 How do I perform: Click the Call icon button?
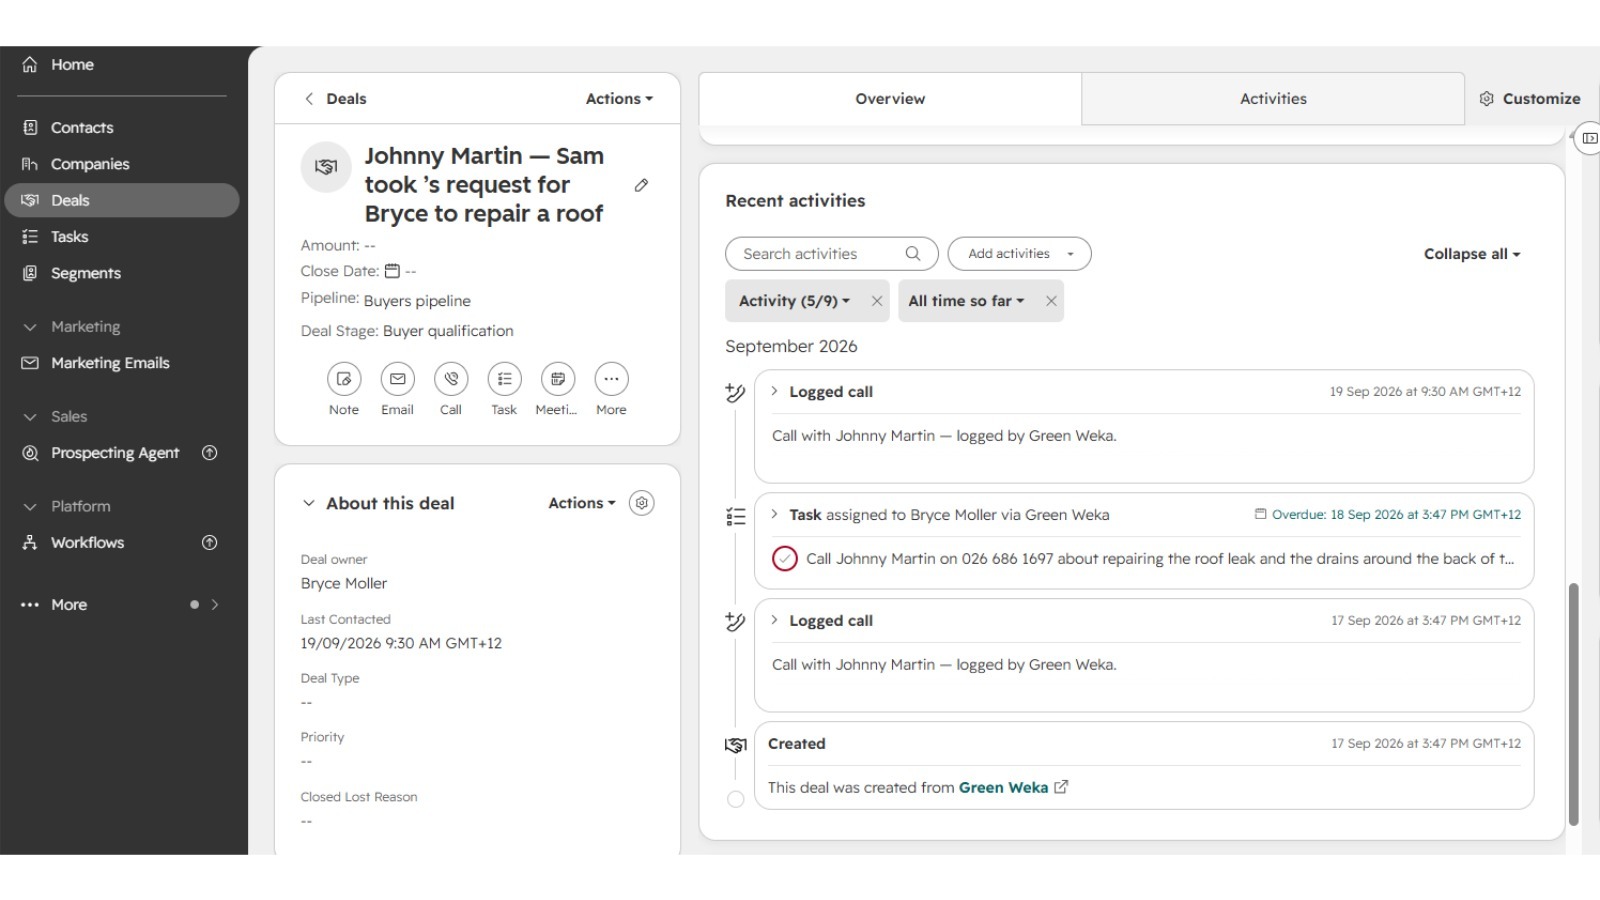pos(451,379)
